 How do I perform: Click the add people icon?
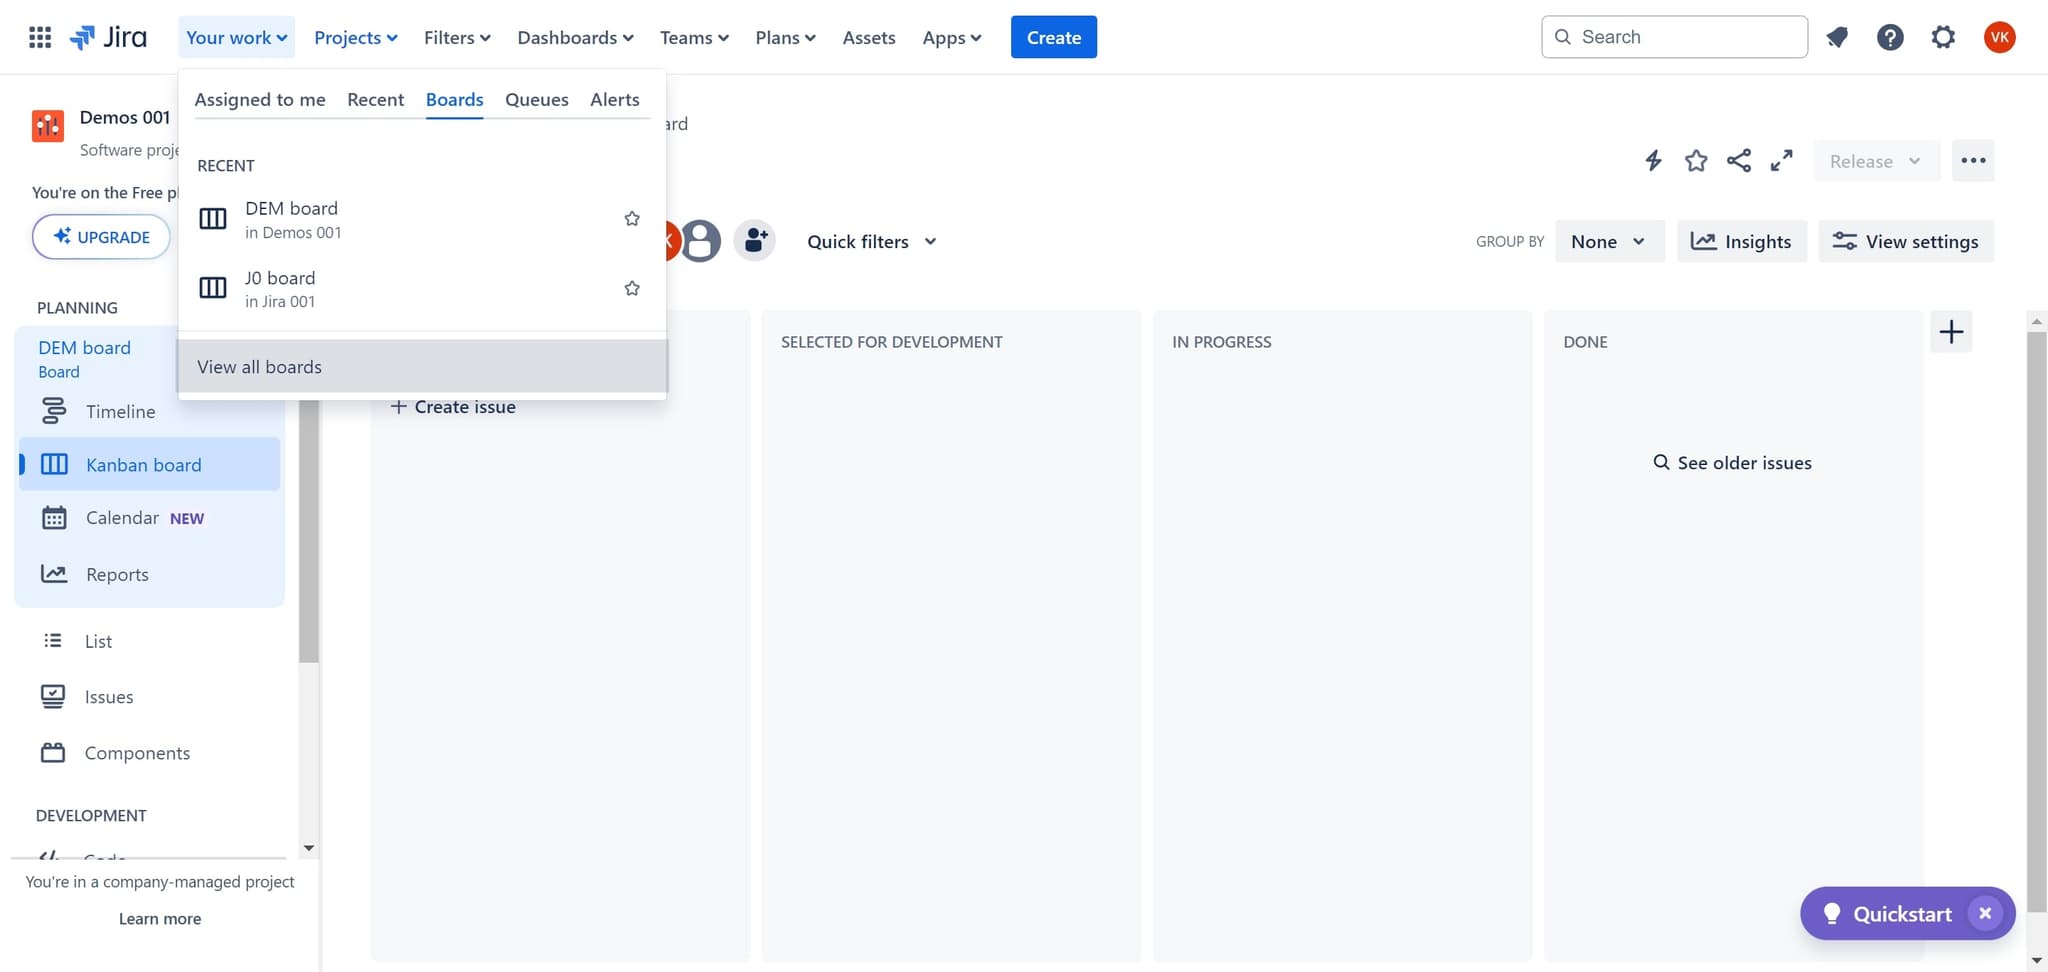755,241
